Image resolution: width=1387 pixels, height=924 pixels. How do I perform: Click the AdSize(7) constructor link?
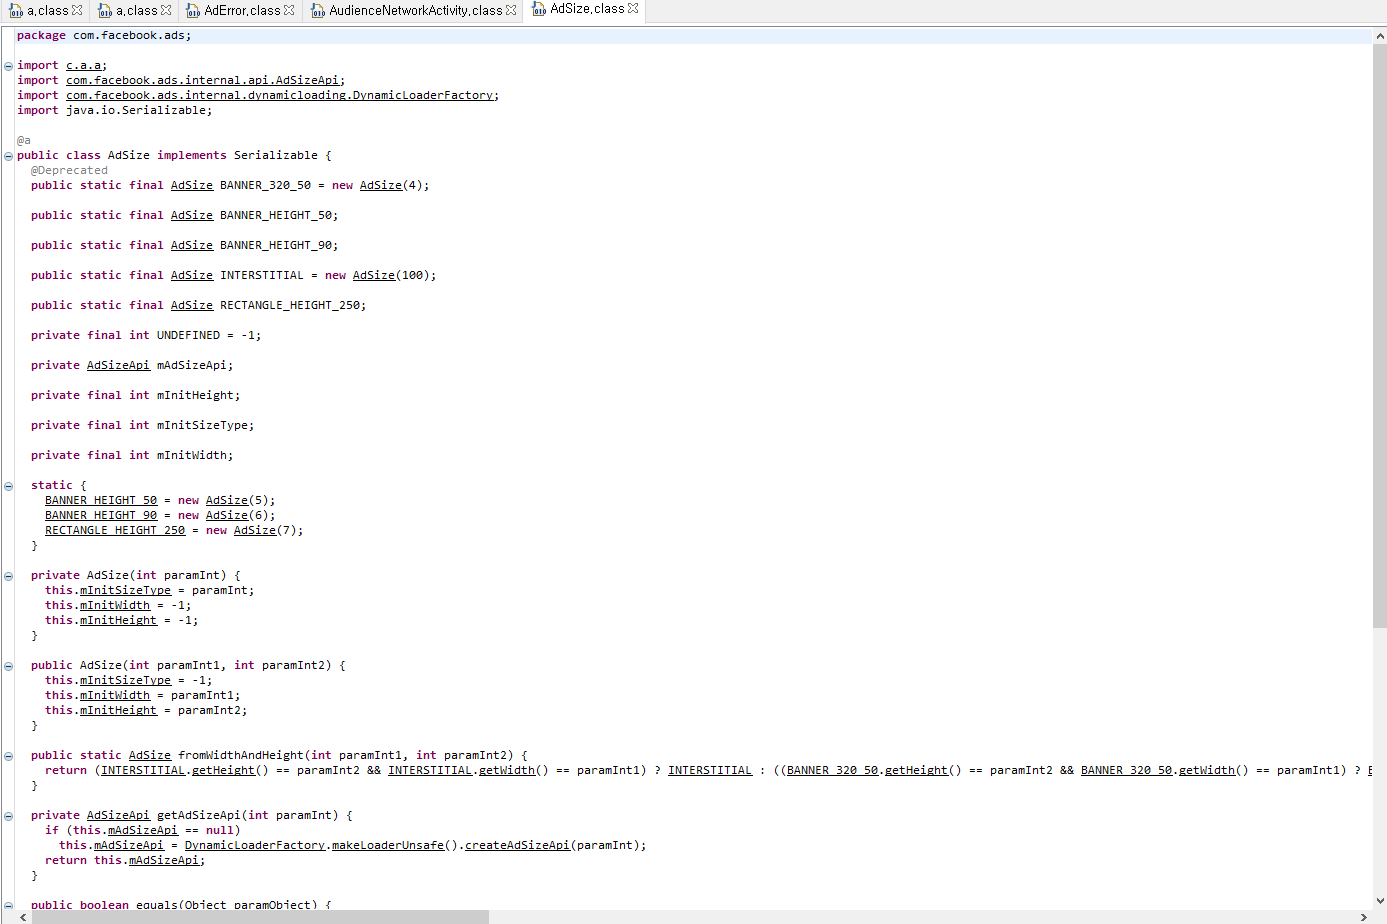pyautogui.click(x=255, y=531)
